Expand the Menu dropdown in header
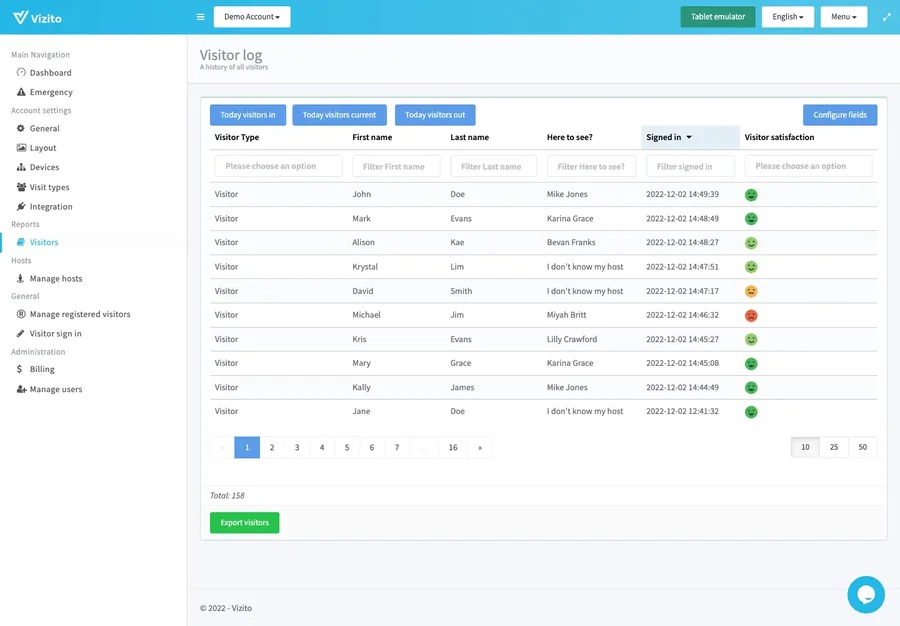This screenshot has height=626, width=900. point(843,17)
